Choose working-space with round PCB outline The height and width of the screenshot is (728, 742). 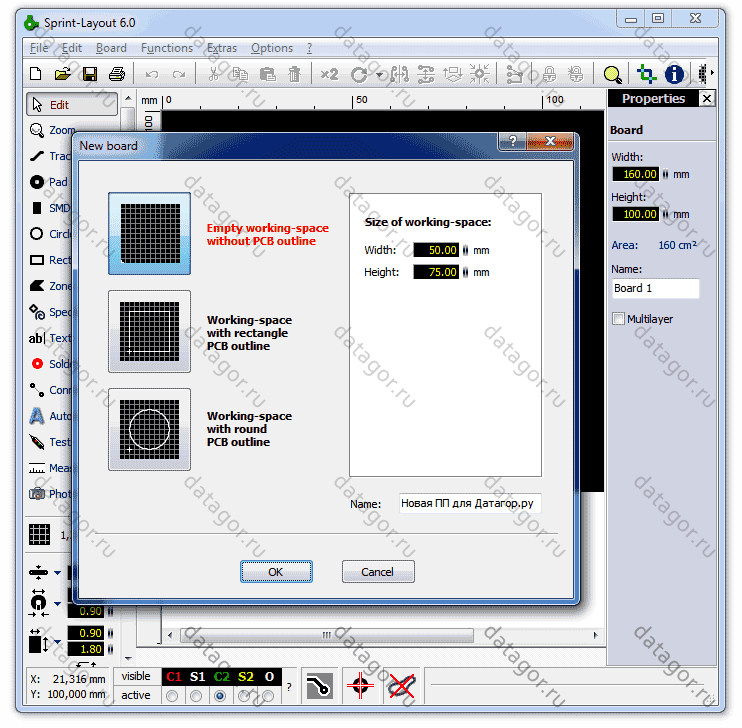pyautogui.click(x=150, y=429)
